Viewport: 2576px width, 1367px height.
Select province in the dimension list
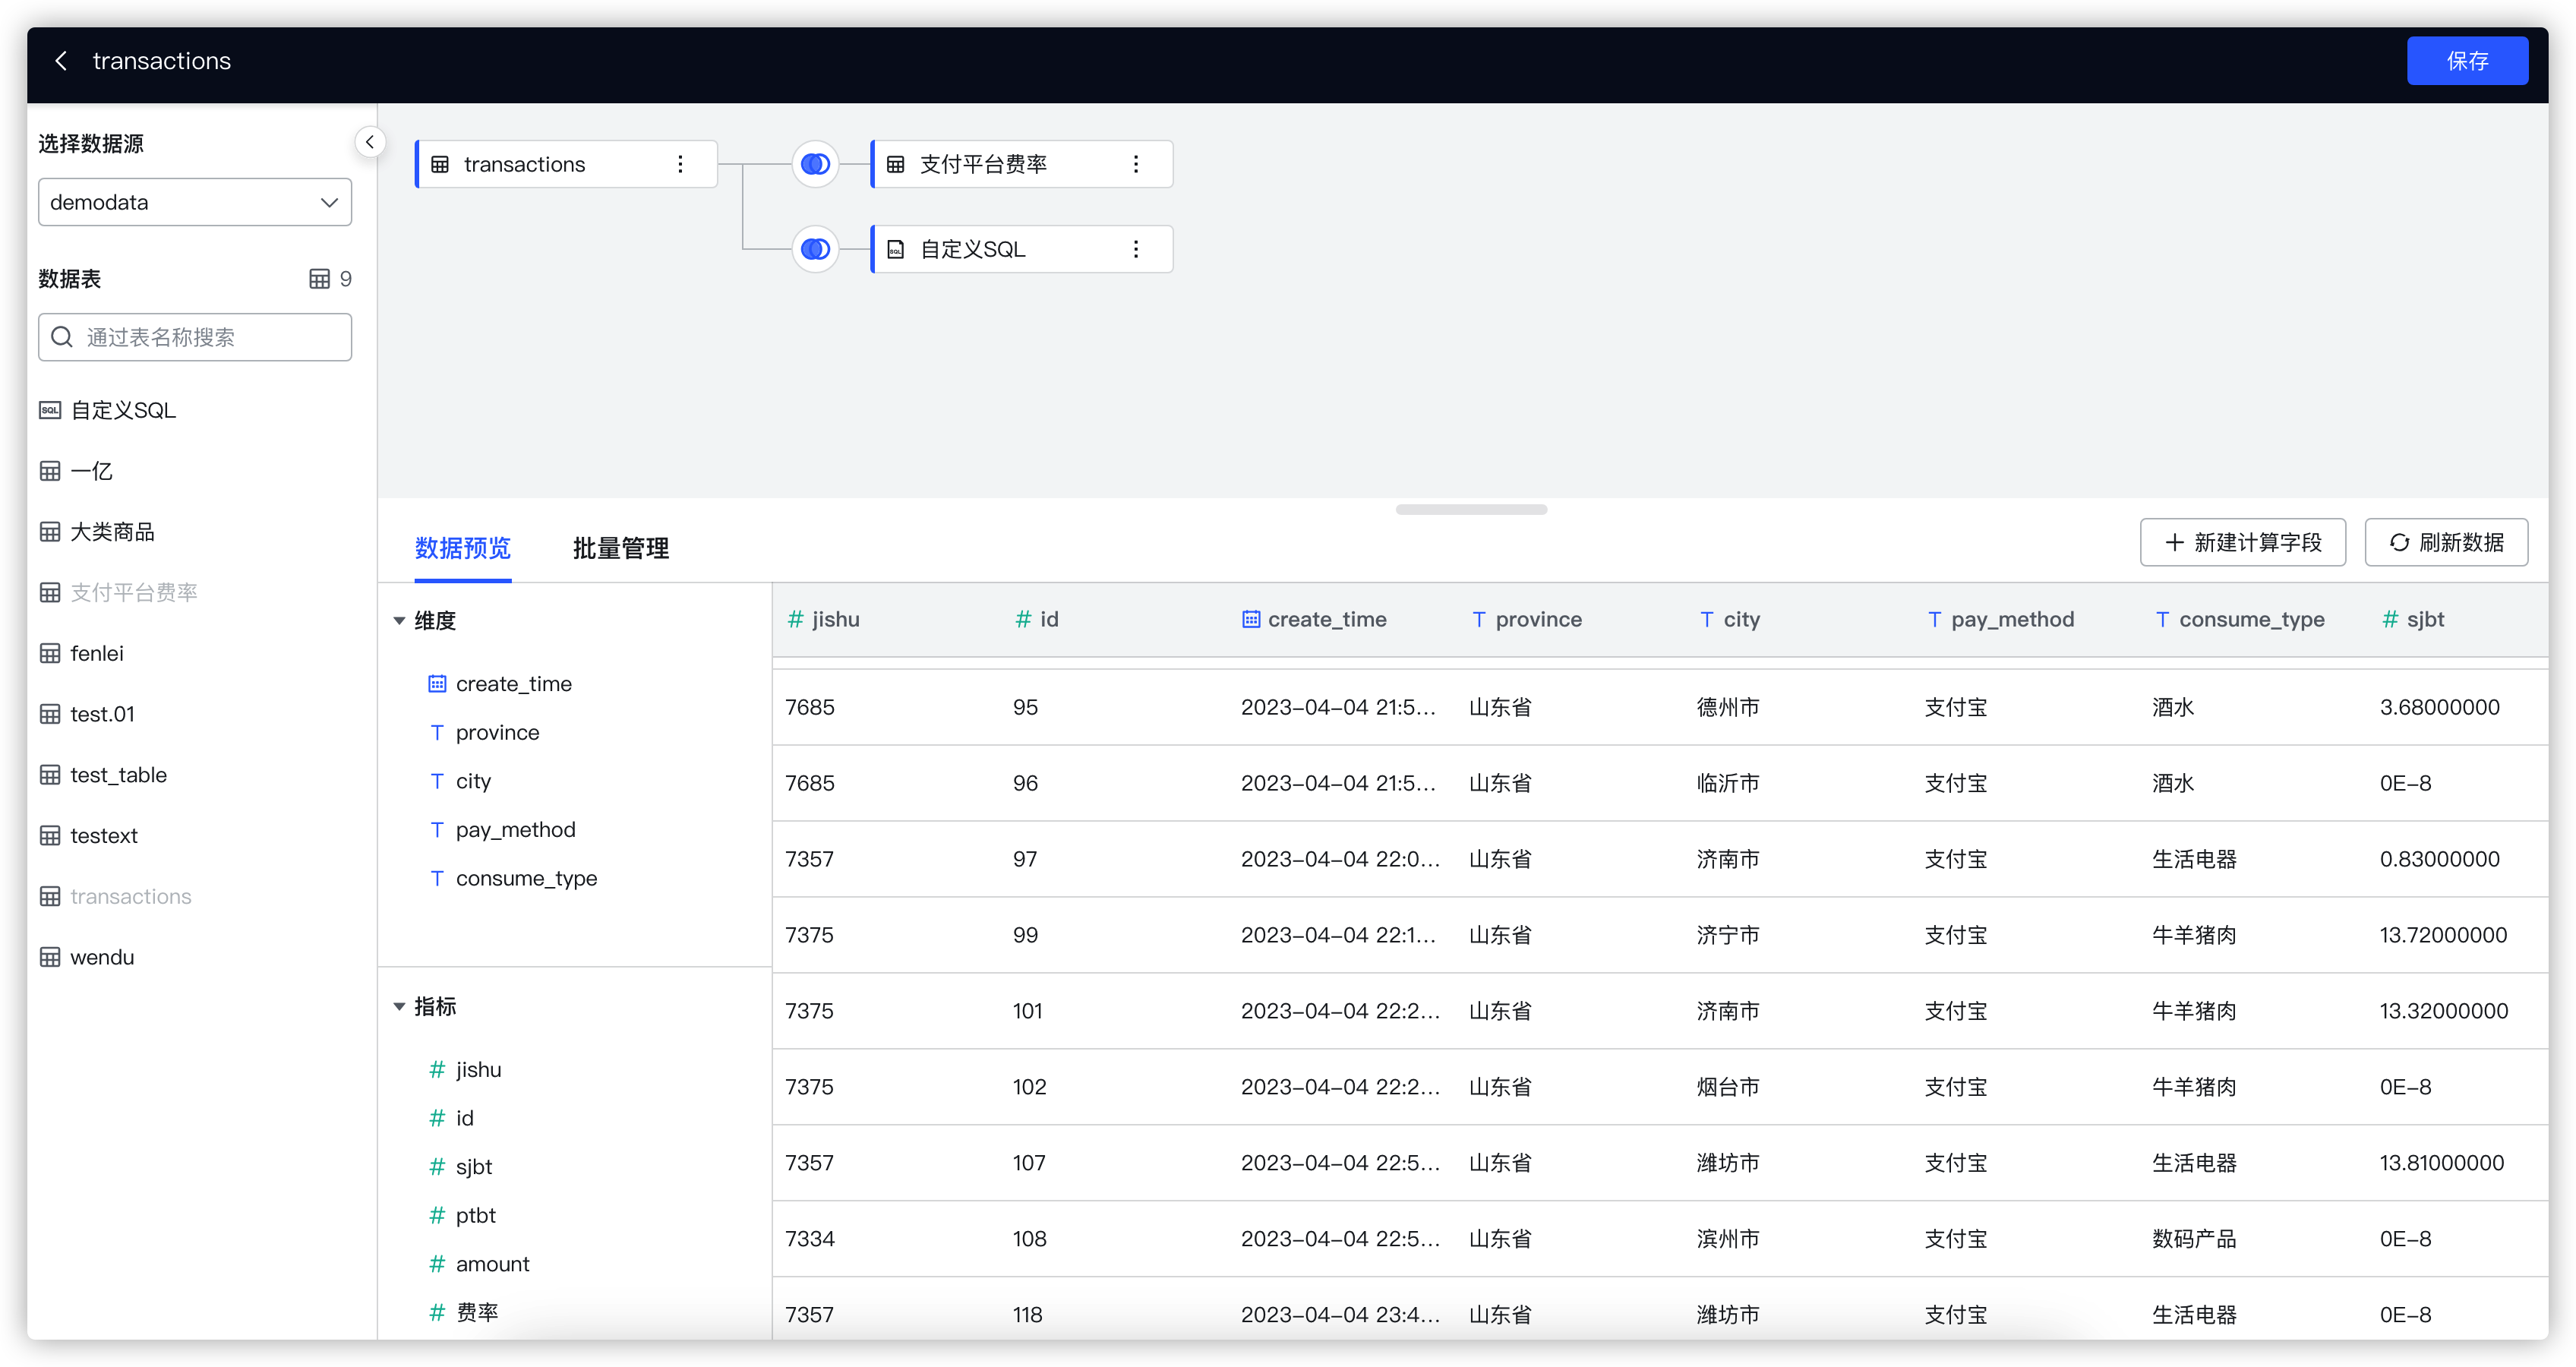click(x=497, y=733)
